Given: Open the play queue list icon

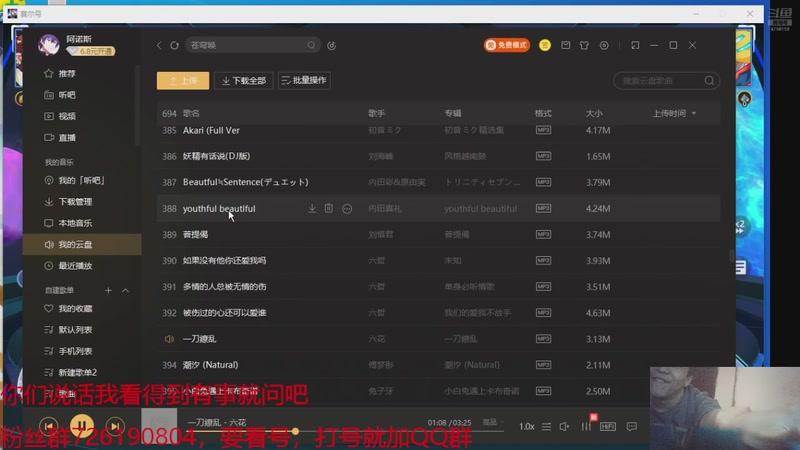Looking at the screenshot, I should click(546, 427).
